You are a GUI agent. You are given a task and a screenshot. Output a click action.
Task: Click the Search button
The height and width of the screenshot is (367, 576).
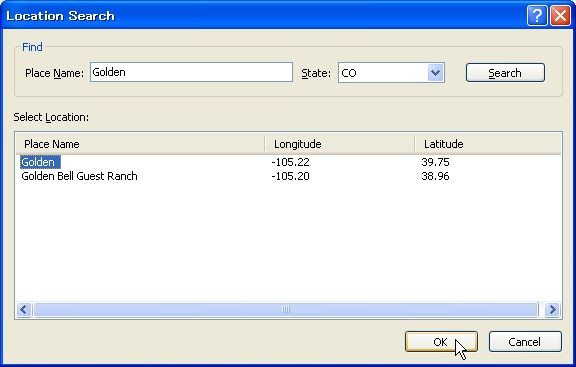click(505, 73)
